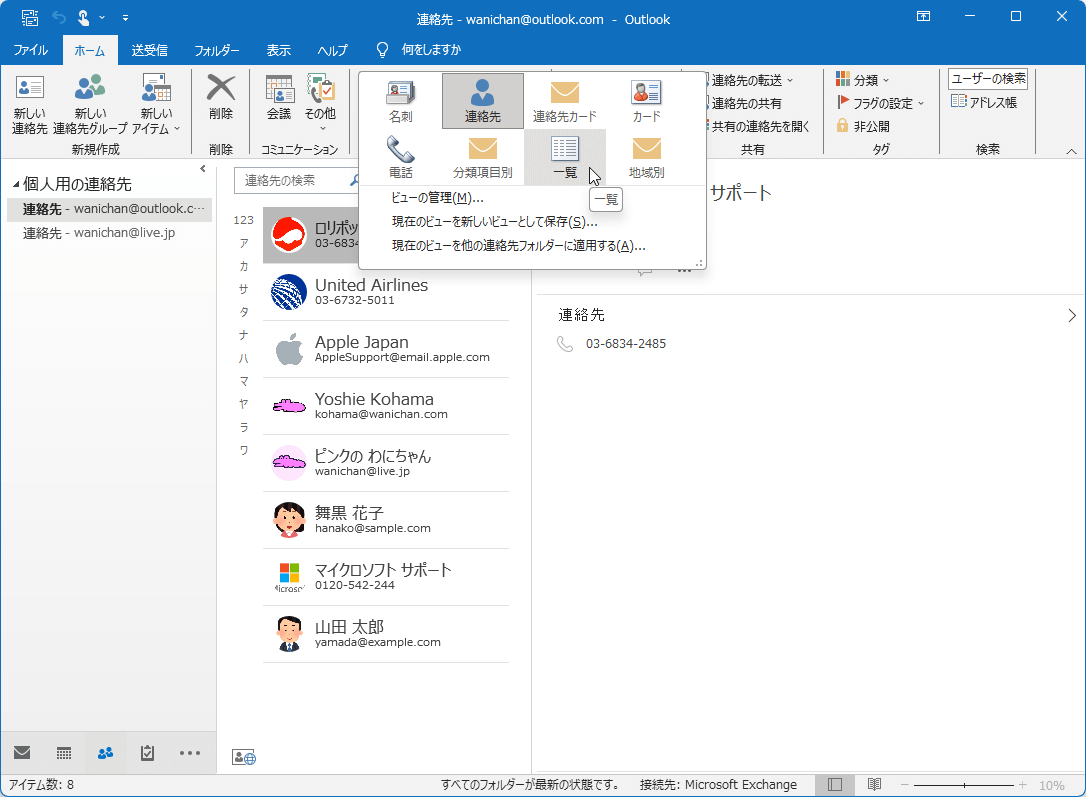Open the その他 communication dropdown
The width and height of the screenshot is (1086, 797).
pos(321,102)
